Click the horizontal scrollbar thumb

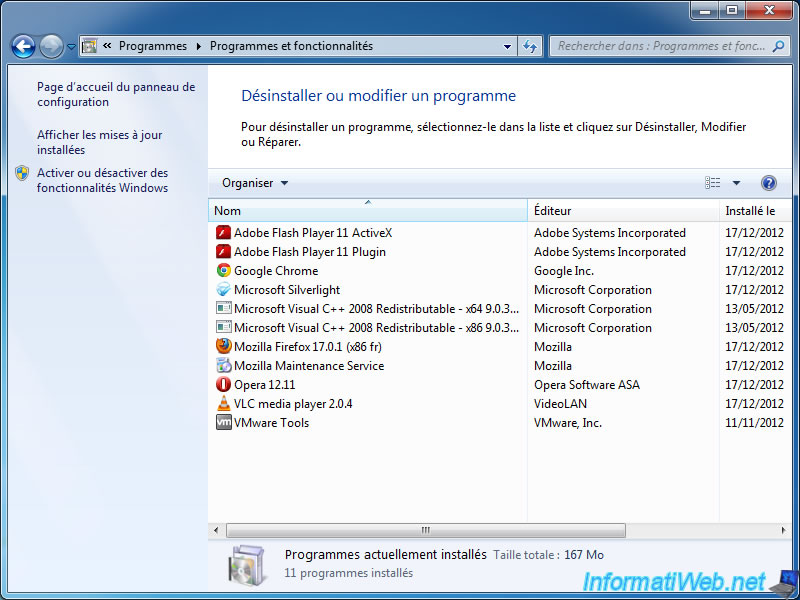pos(426,530)
